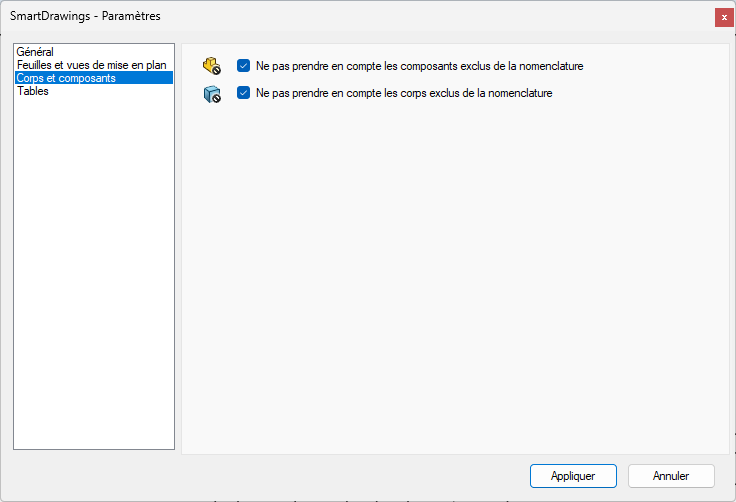736x502 pixels.
Task: Uncheck the excluded components checkbox
Action: [243, 66]
